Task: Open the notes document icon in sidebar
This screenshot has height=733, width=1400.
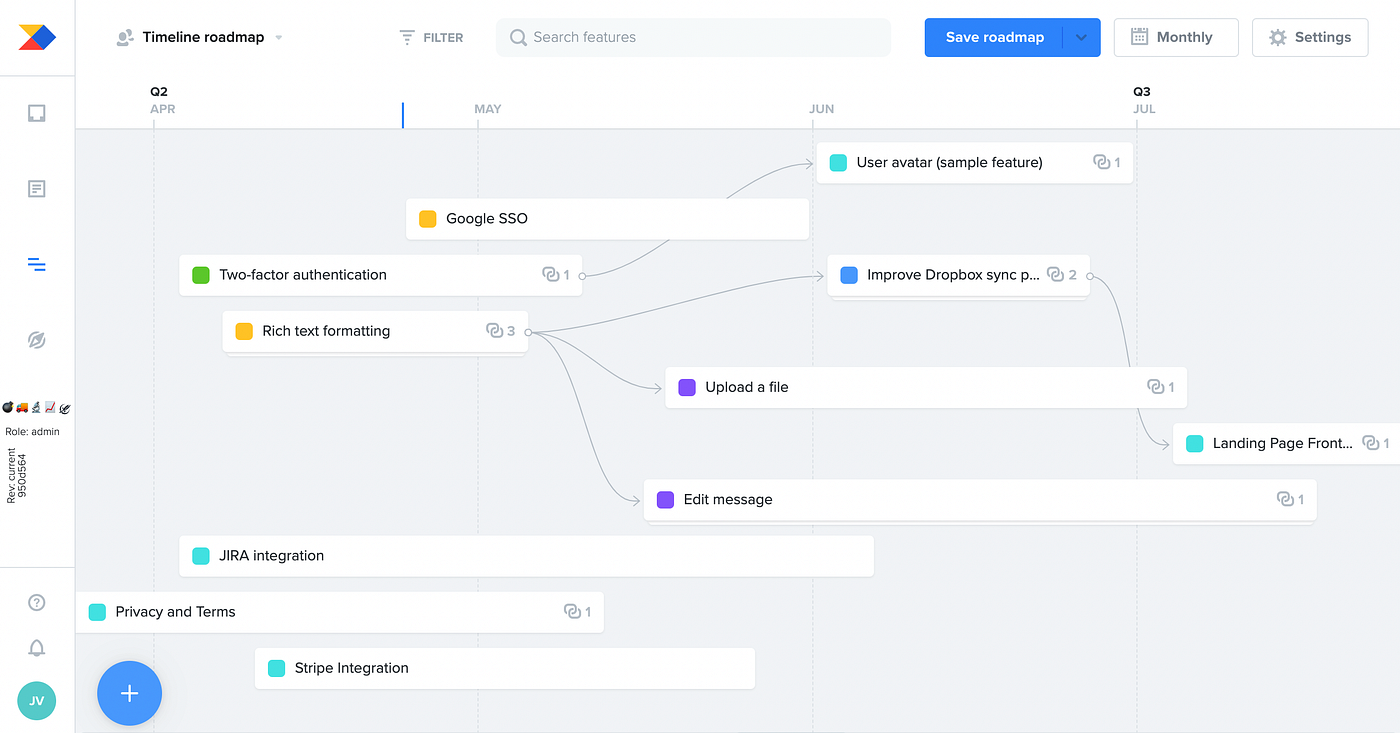Action: pos(37,189)
